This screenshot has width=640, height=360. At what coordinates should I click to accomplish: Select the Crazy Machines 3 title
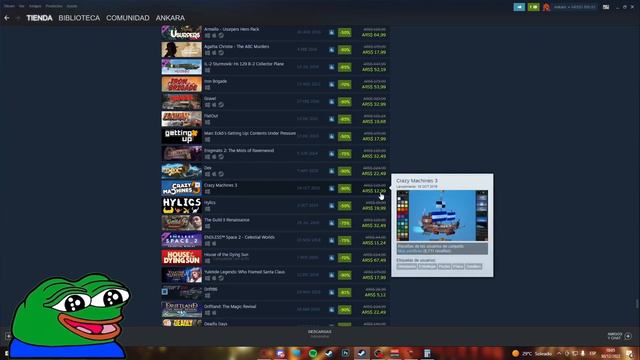220,185
